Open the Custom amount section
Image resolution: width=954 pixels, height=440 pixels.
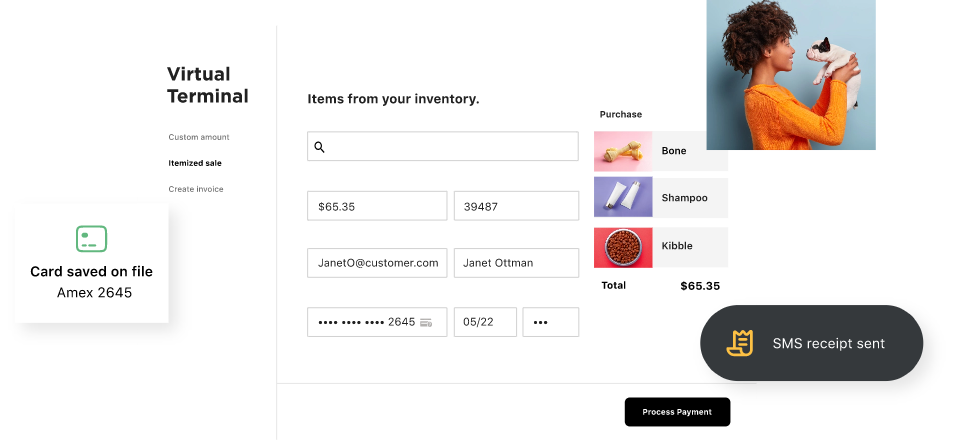pyautogui.click(x=198, y=137)
